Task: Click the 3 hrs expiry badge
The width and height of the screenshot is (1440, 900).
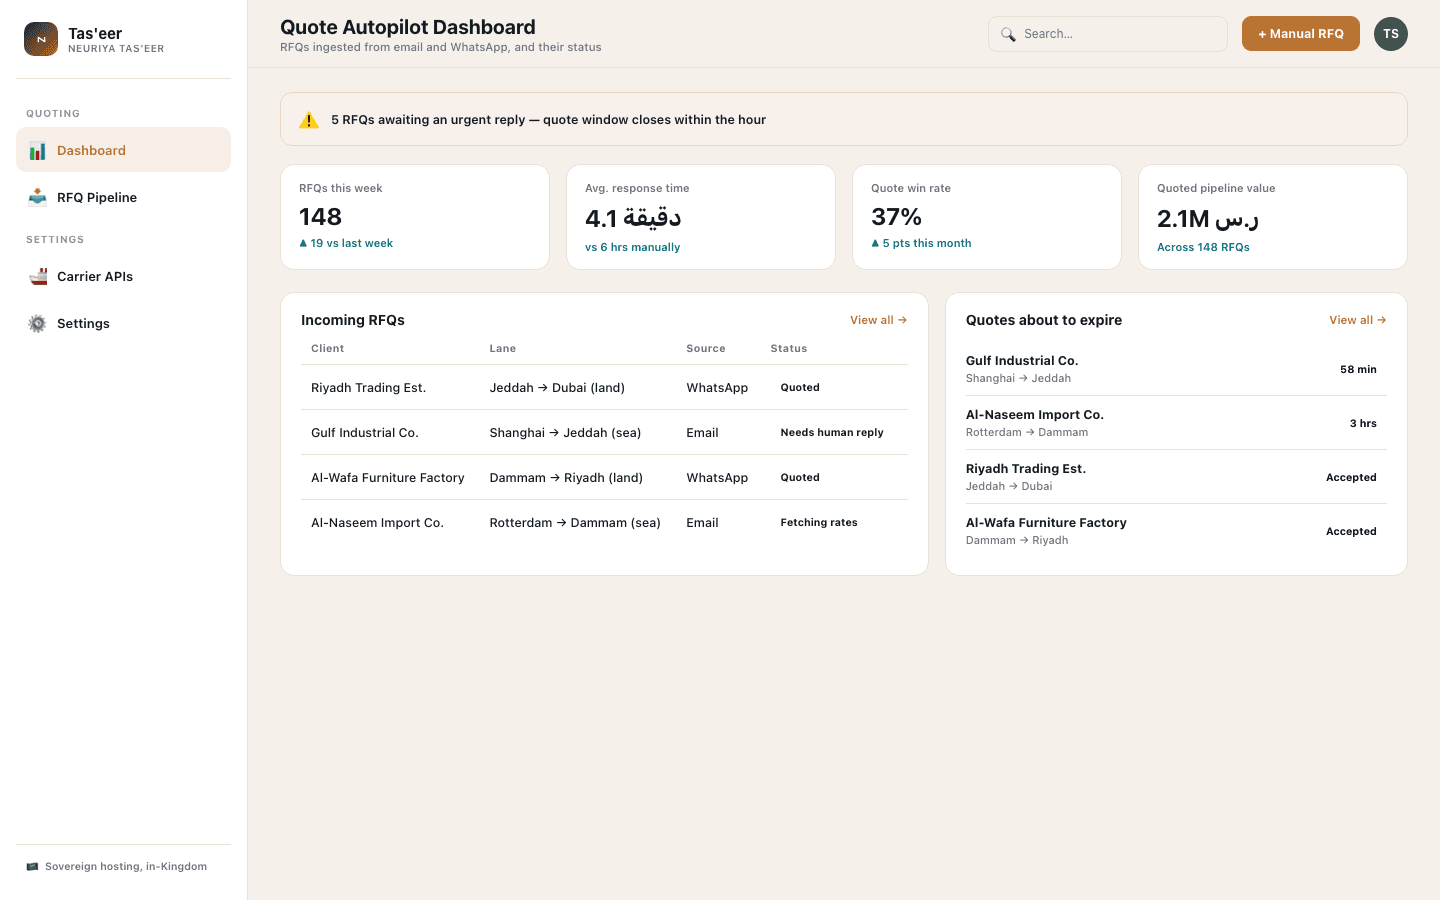Action: tap(1363, 424)
